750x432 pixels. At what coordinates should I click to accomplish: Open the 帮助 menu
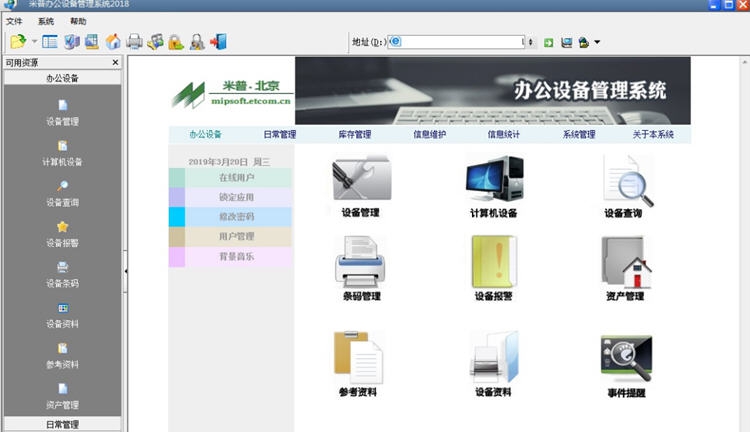tap(78, 21)
